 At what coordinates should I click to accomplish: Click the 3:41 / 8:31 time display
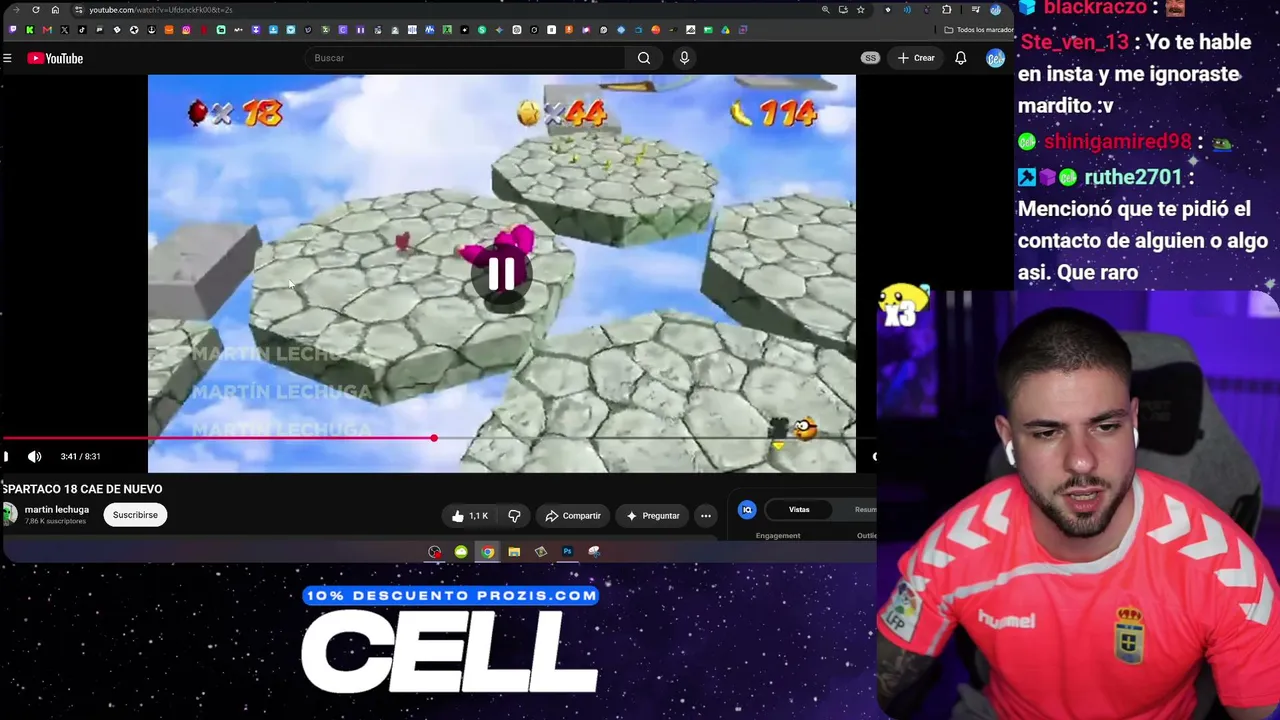coord(80,457)
